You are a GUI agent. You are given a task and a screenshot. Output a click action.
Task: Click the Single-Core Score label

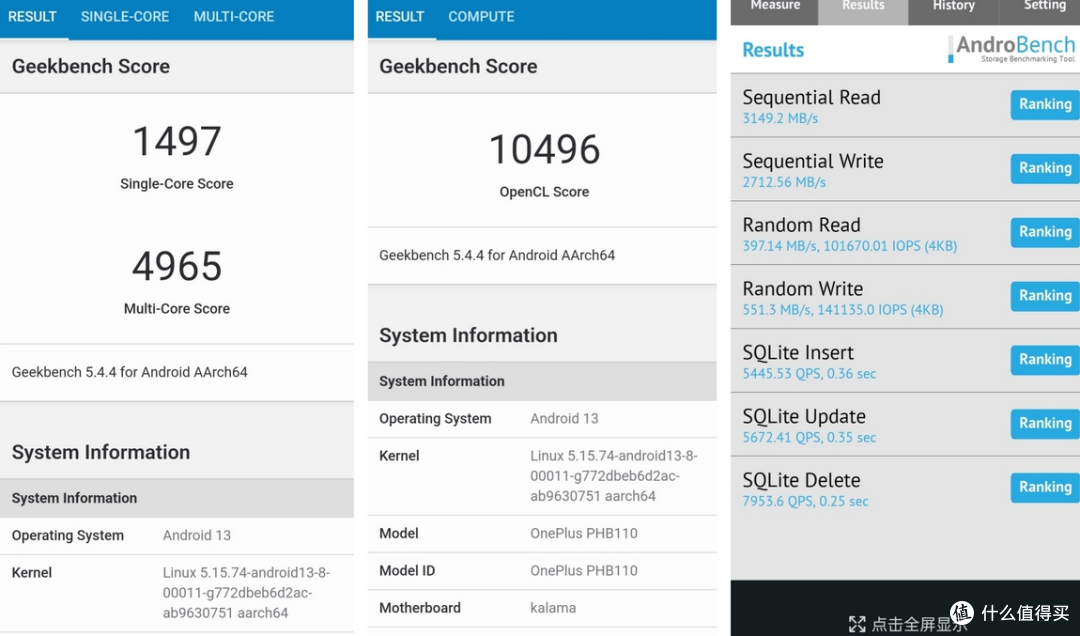[x=177, y=184]
